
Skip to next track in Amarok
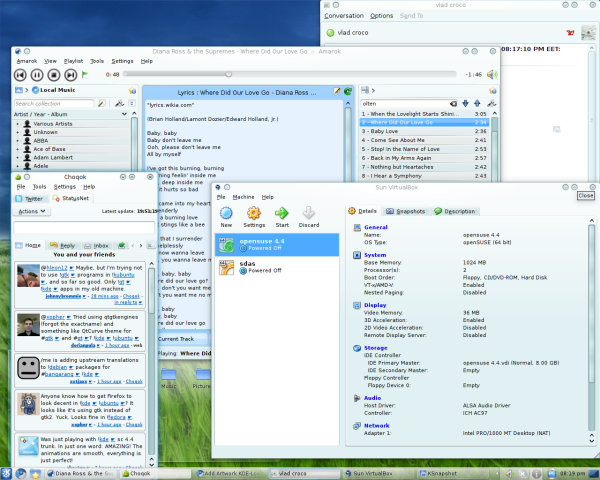[71, 75]
